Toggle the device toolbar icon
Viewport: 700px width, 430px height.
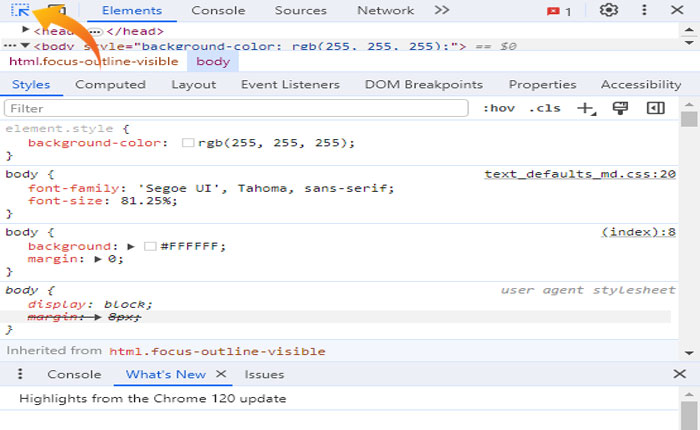57,11
